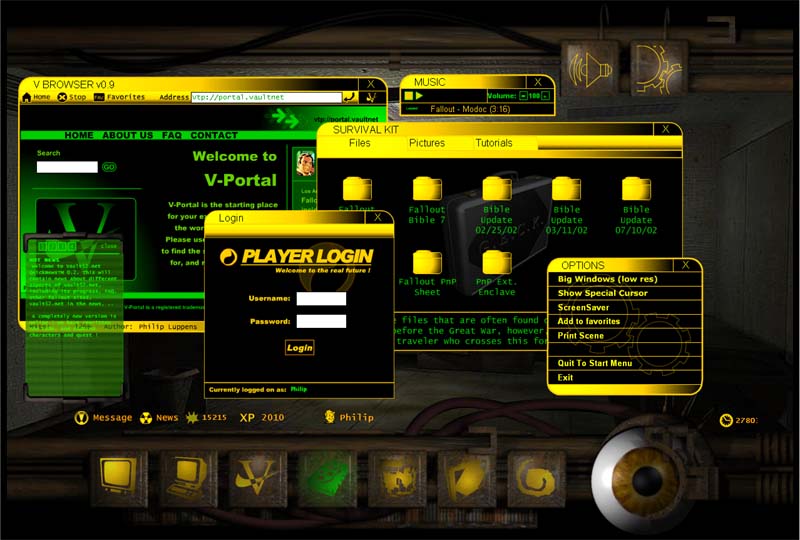The height and width of the screenshot is (540, 800).
Task: Stop the music with the square button
Action: 408,95
